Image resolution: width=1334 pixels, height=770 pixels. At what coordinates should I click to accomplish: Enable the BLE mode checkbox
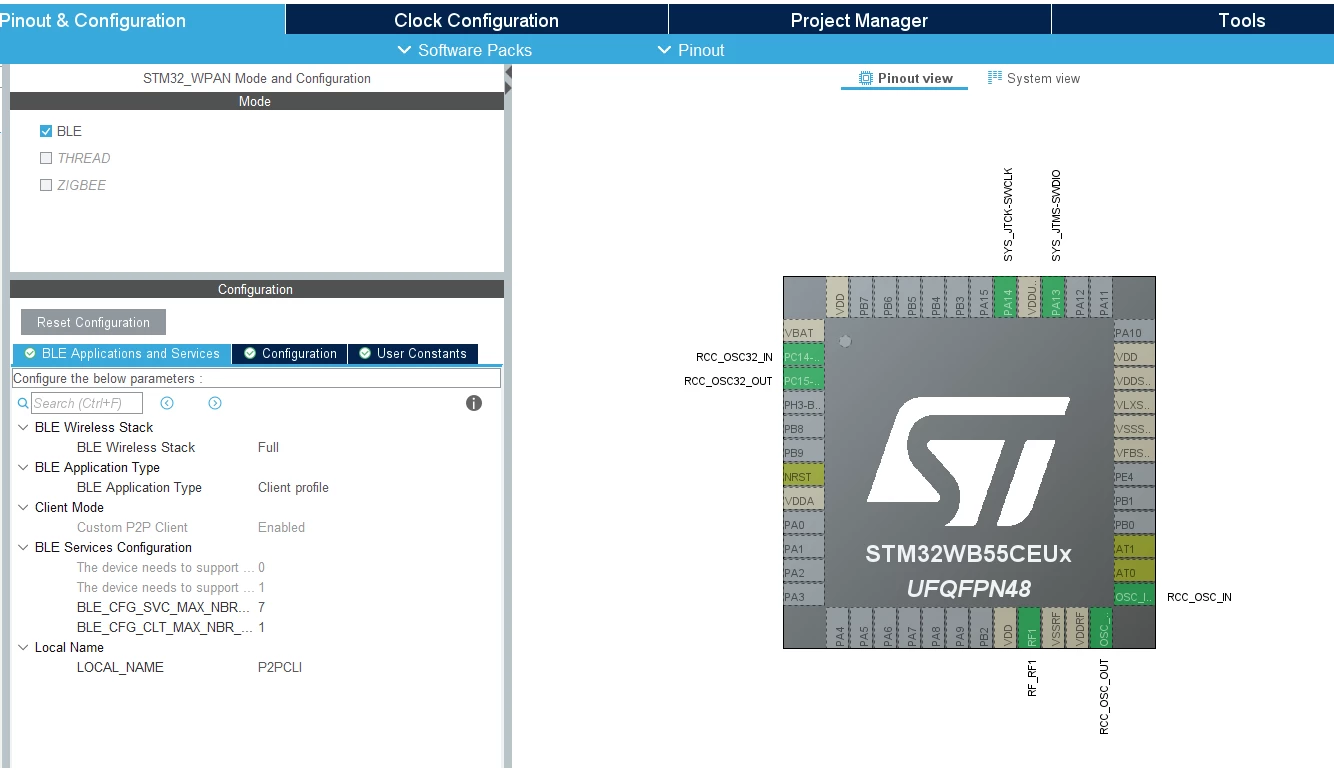click(46, 131)
